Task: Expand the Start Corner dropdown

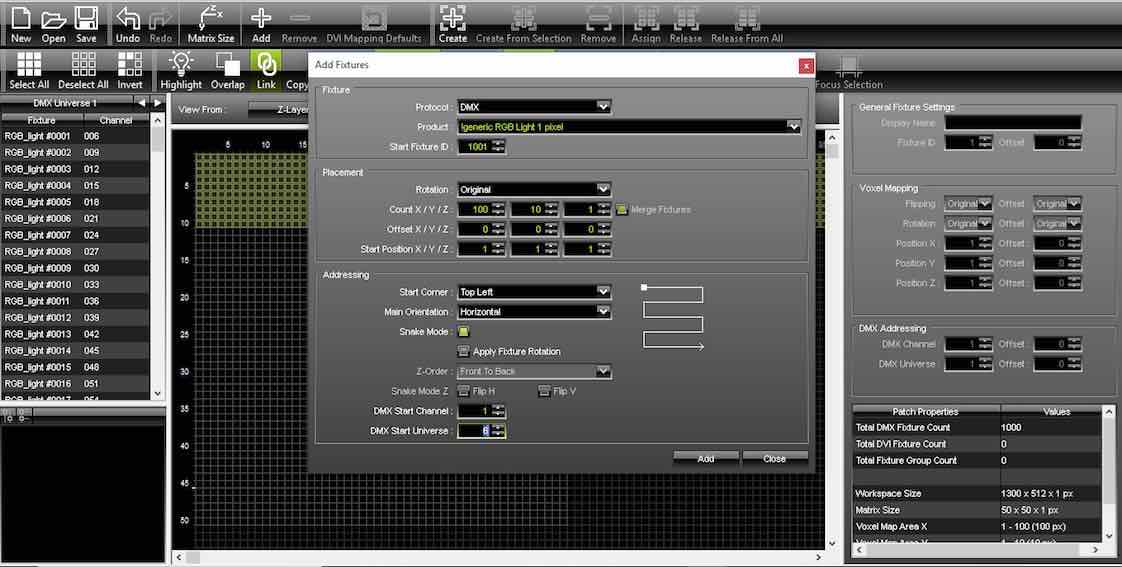Action: point(534,292)
